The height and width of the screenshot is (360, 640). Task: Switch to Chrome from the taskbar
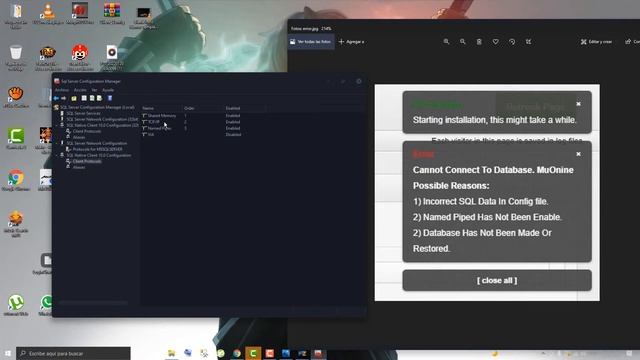(237, 353)
